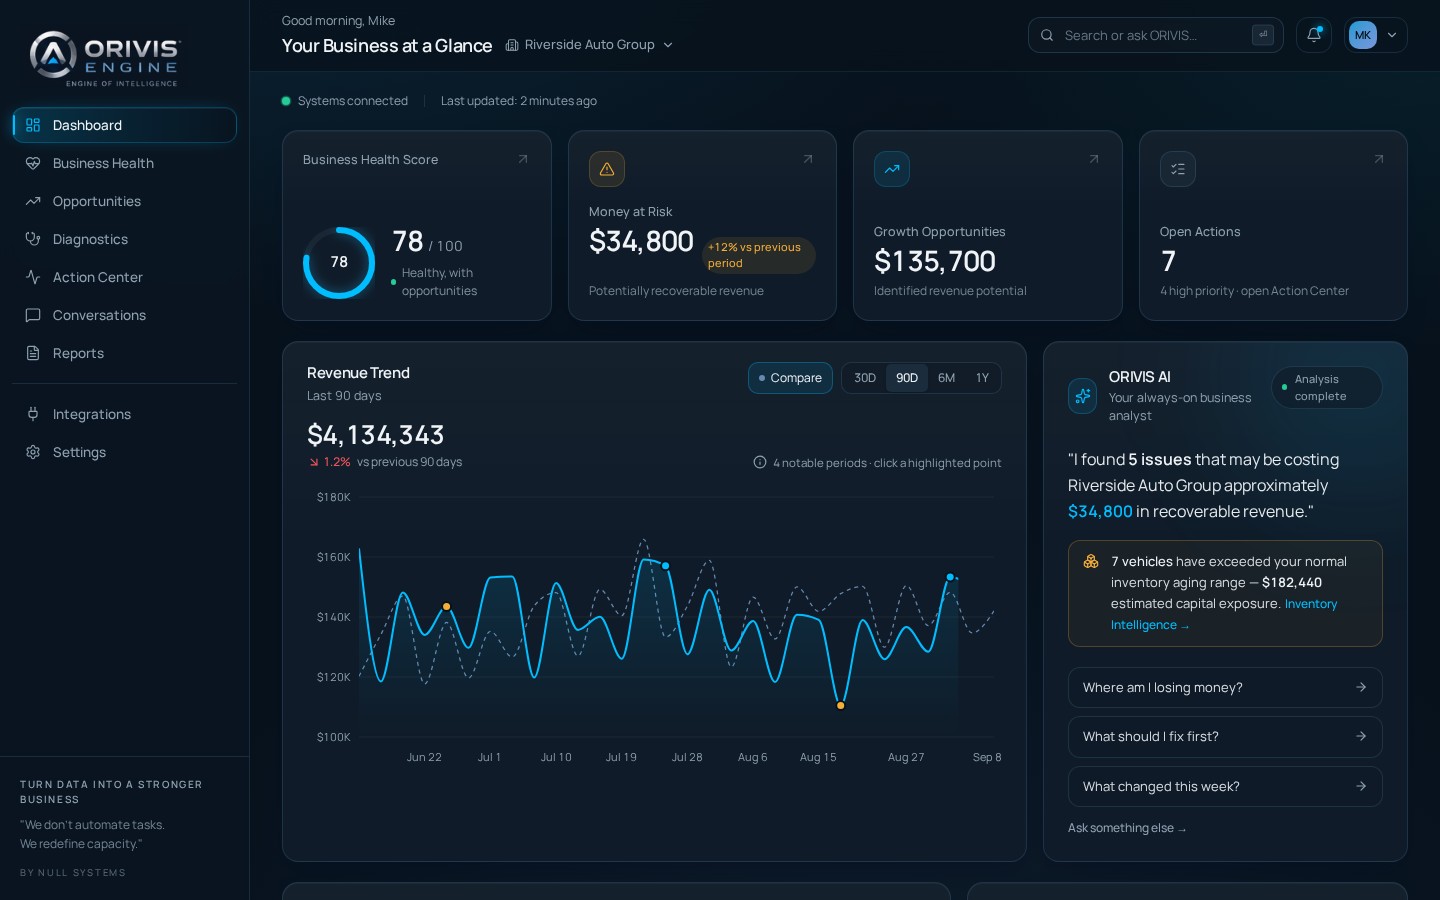The height and width of the screenshot is (900, 1440).
Task: Click the blue chart point near Jul 28
Action: (665, 566)
